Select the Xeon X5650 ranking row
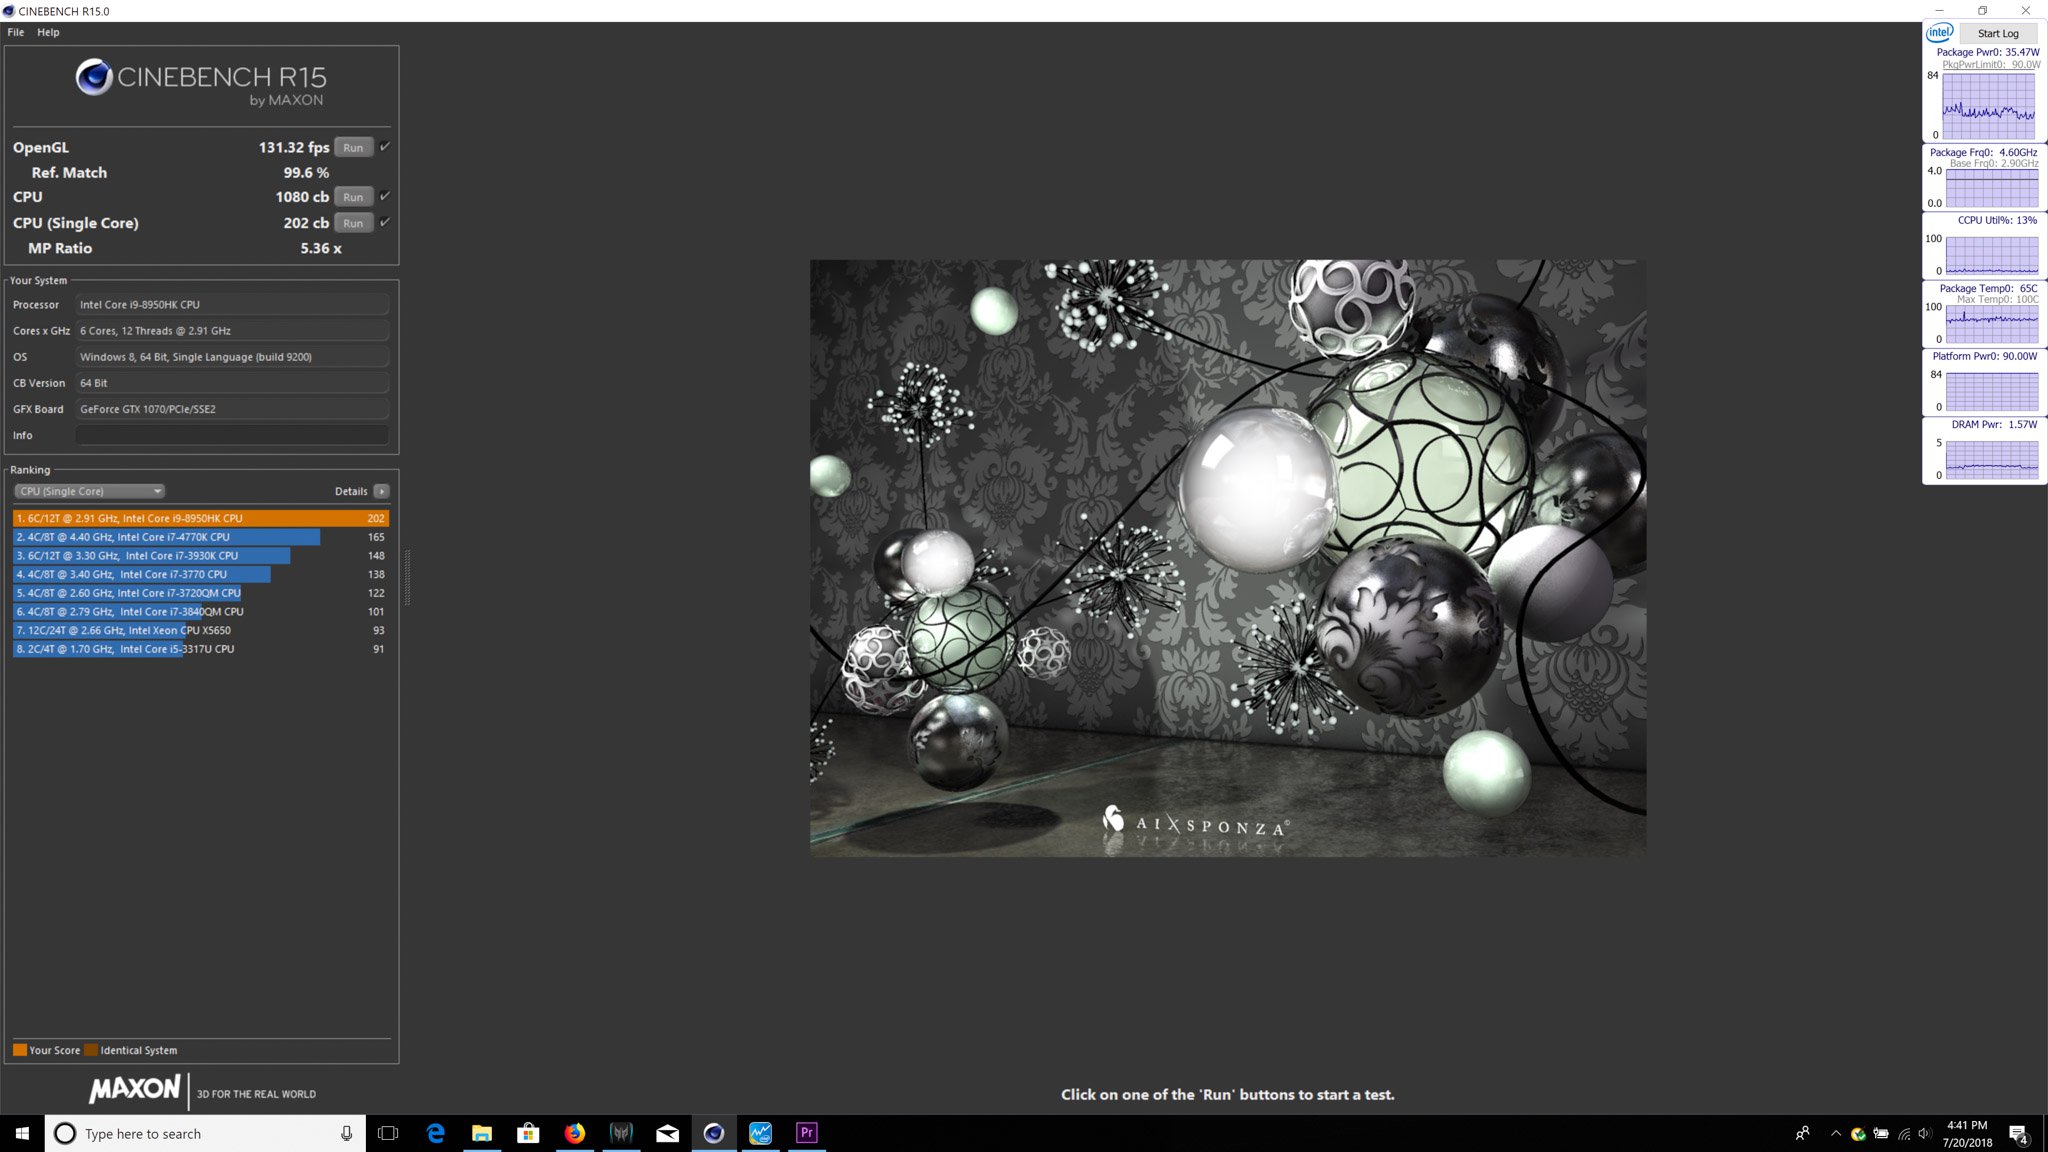The image size is (2048, 1152). [201, 630]
